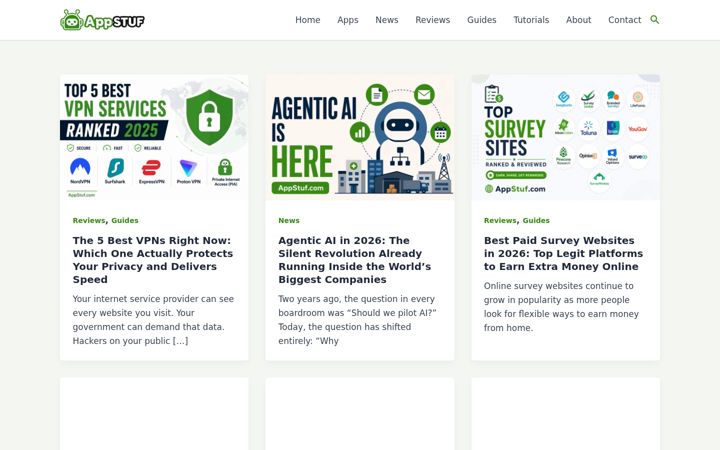Open 'The 5 Best VPNs Right Now' headline
This screenshot has width=720, height=450.
(x=153, y=260)
